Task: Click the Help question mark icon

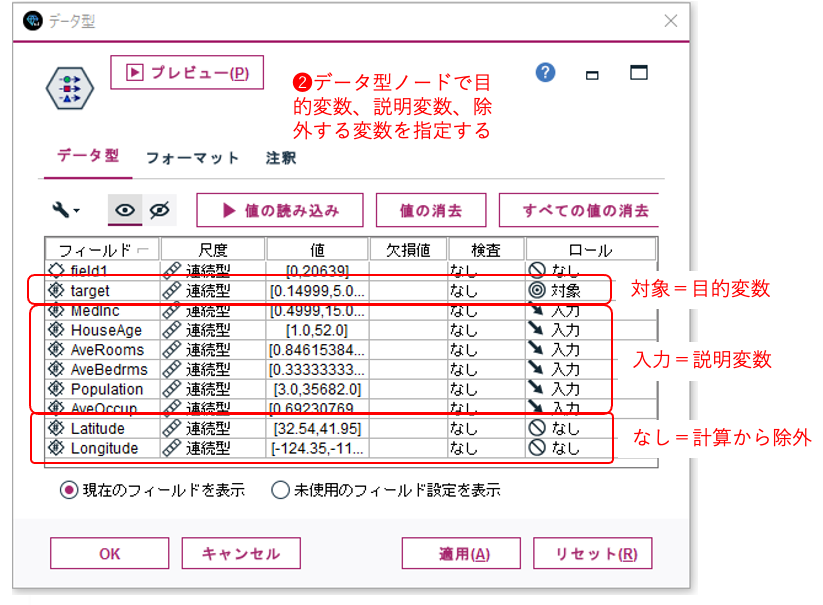Action: (x=545, y=72)
